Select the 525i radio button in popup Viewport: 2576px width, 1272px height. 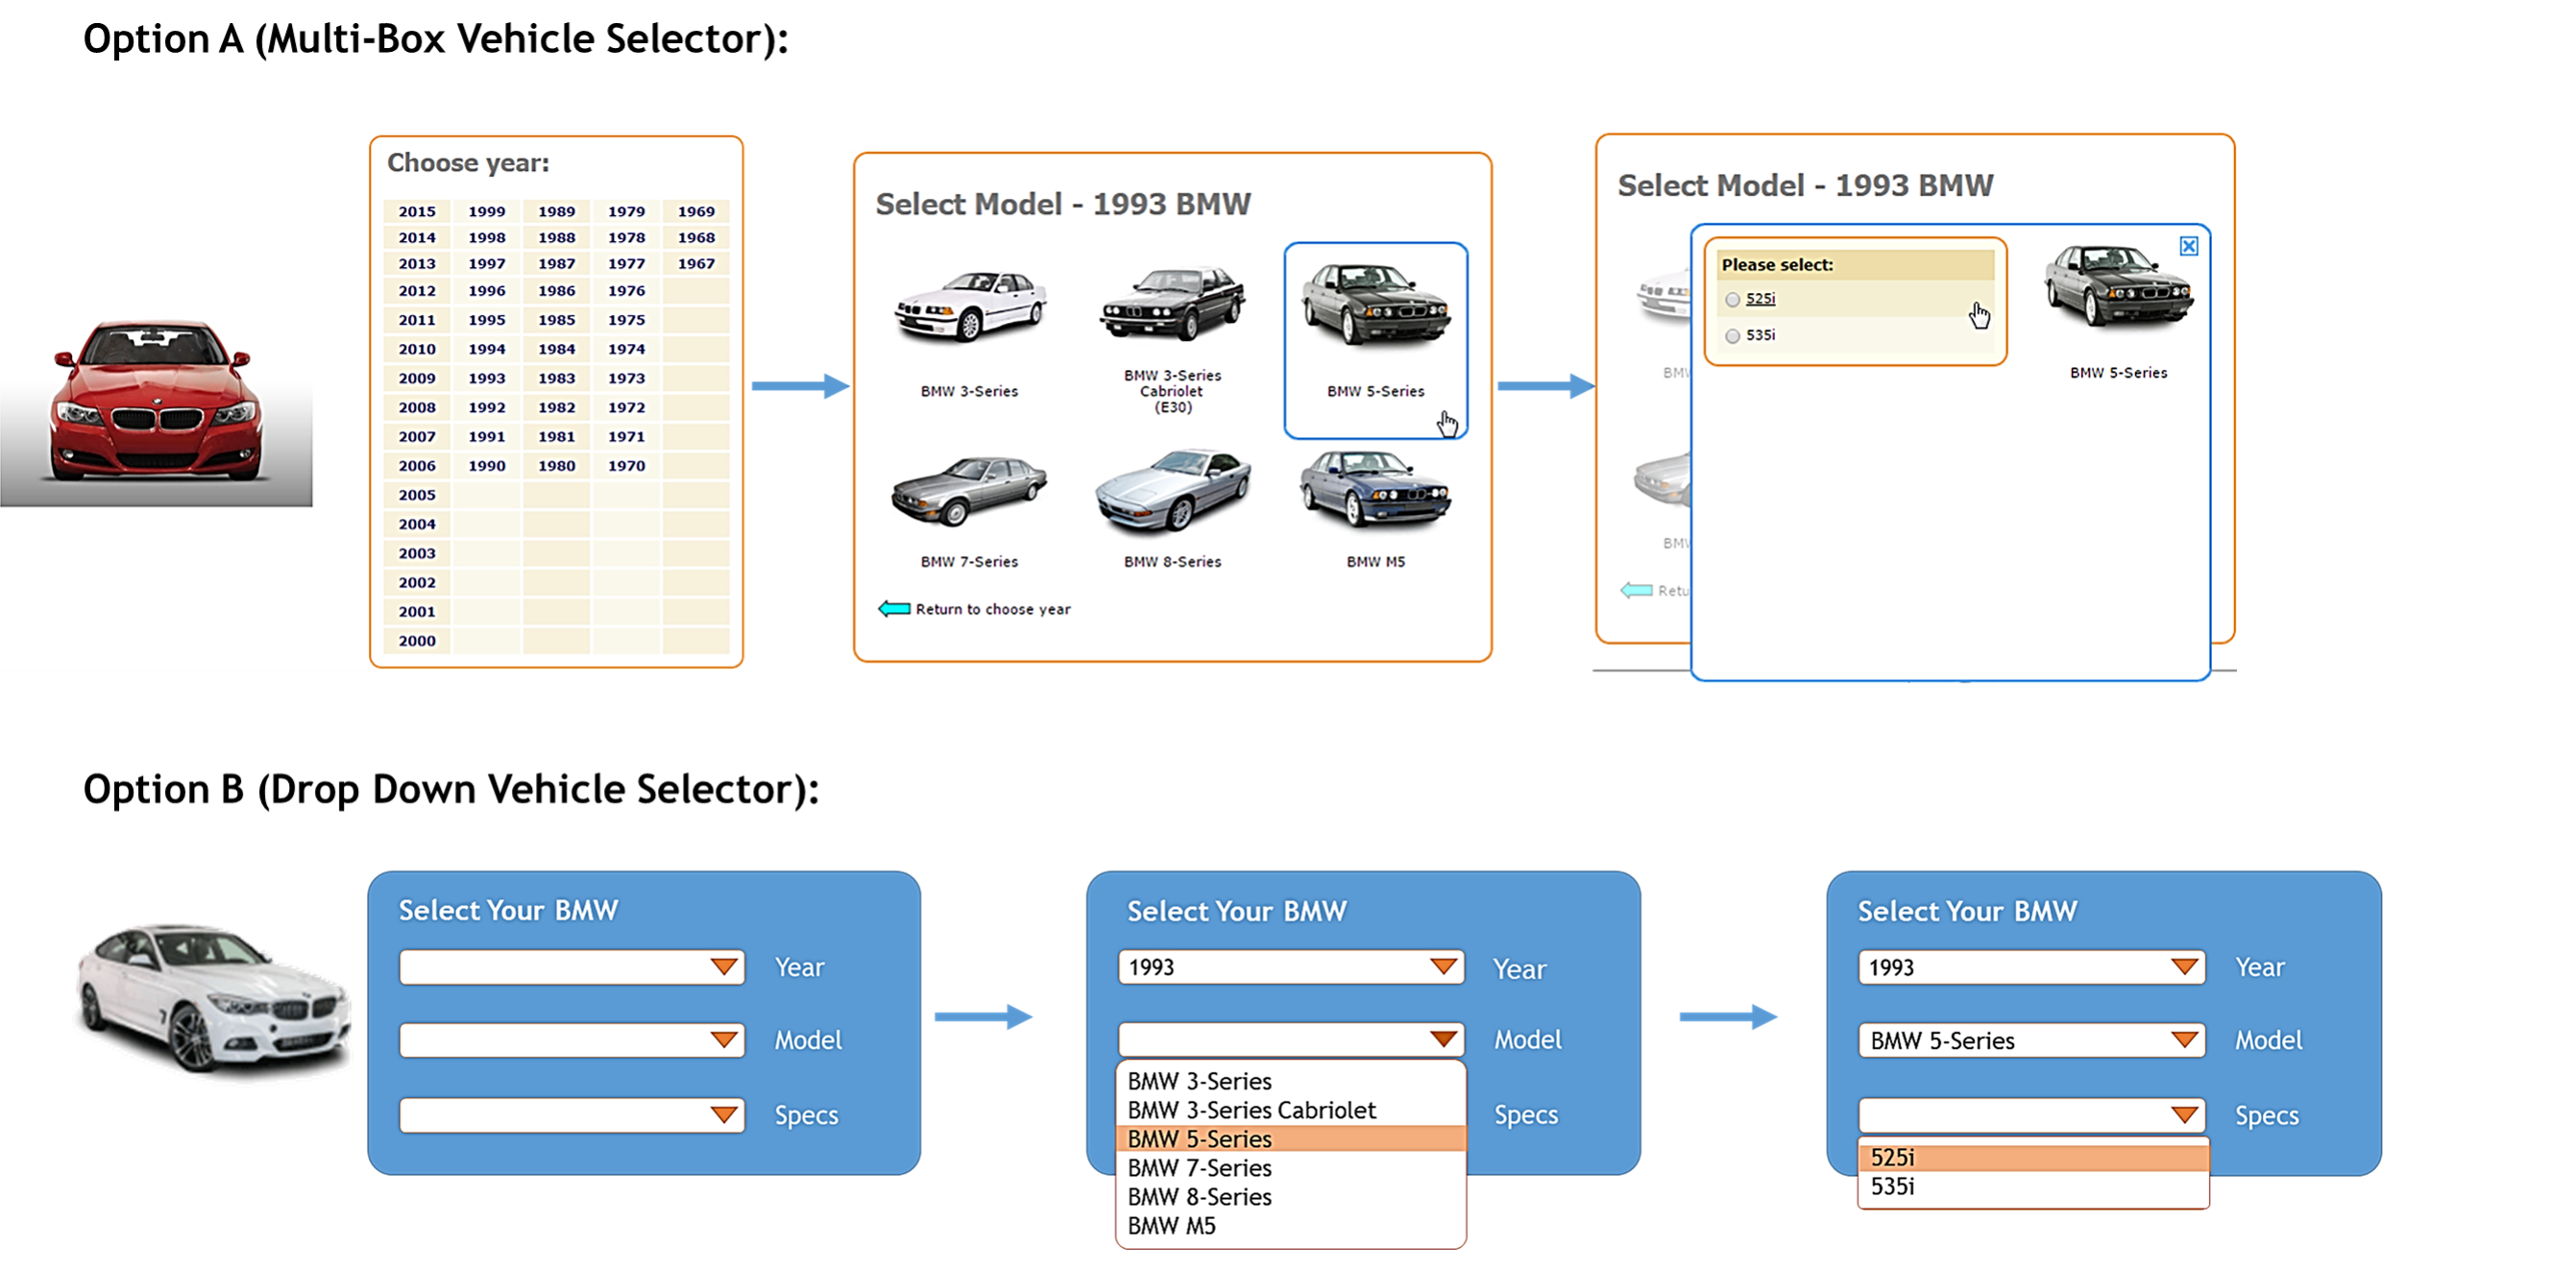(x=1732, y=299)
